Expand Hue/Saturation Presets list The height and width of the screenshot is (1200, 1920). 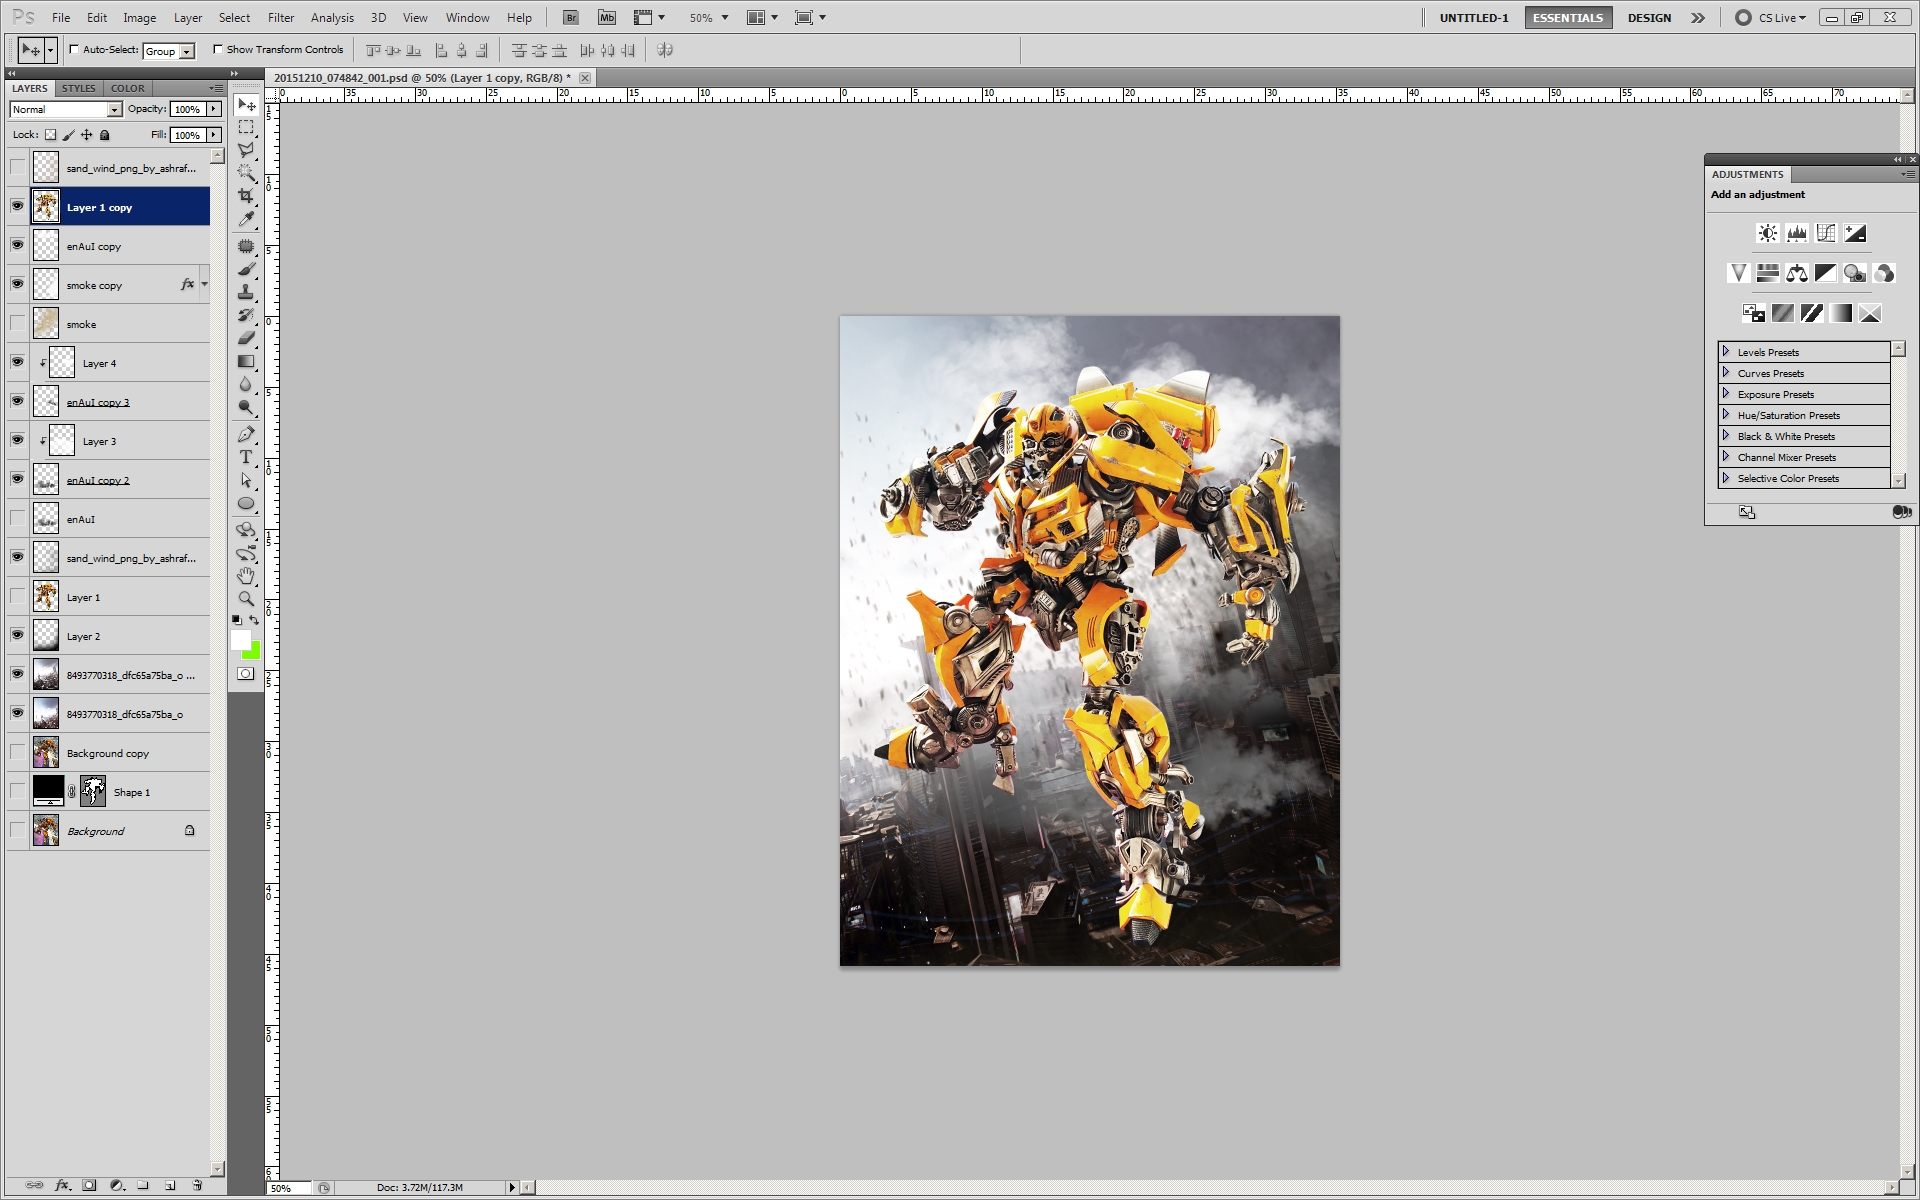pos(1726,415)
